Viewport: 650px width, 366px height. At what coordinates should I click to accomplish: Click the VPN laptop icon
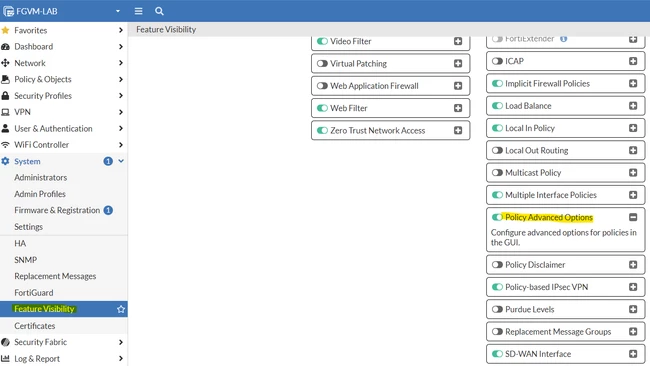[x=5, y=112]
